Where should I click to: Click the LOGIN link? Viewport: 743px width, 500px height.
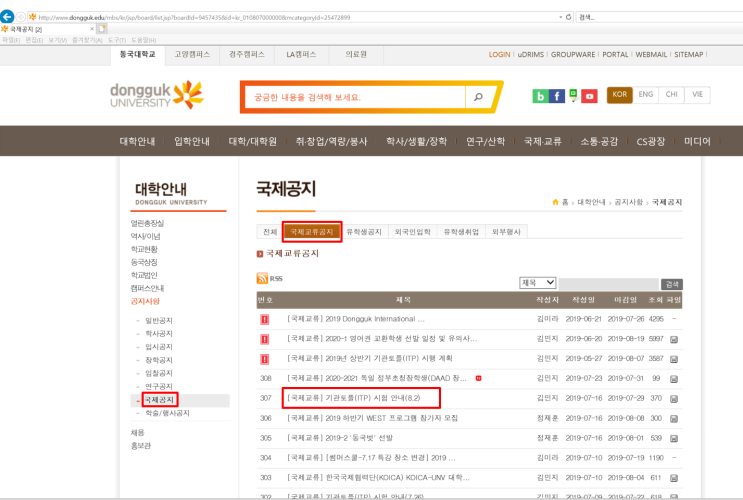[x=499, y=55]
